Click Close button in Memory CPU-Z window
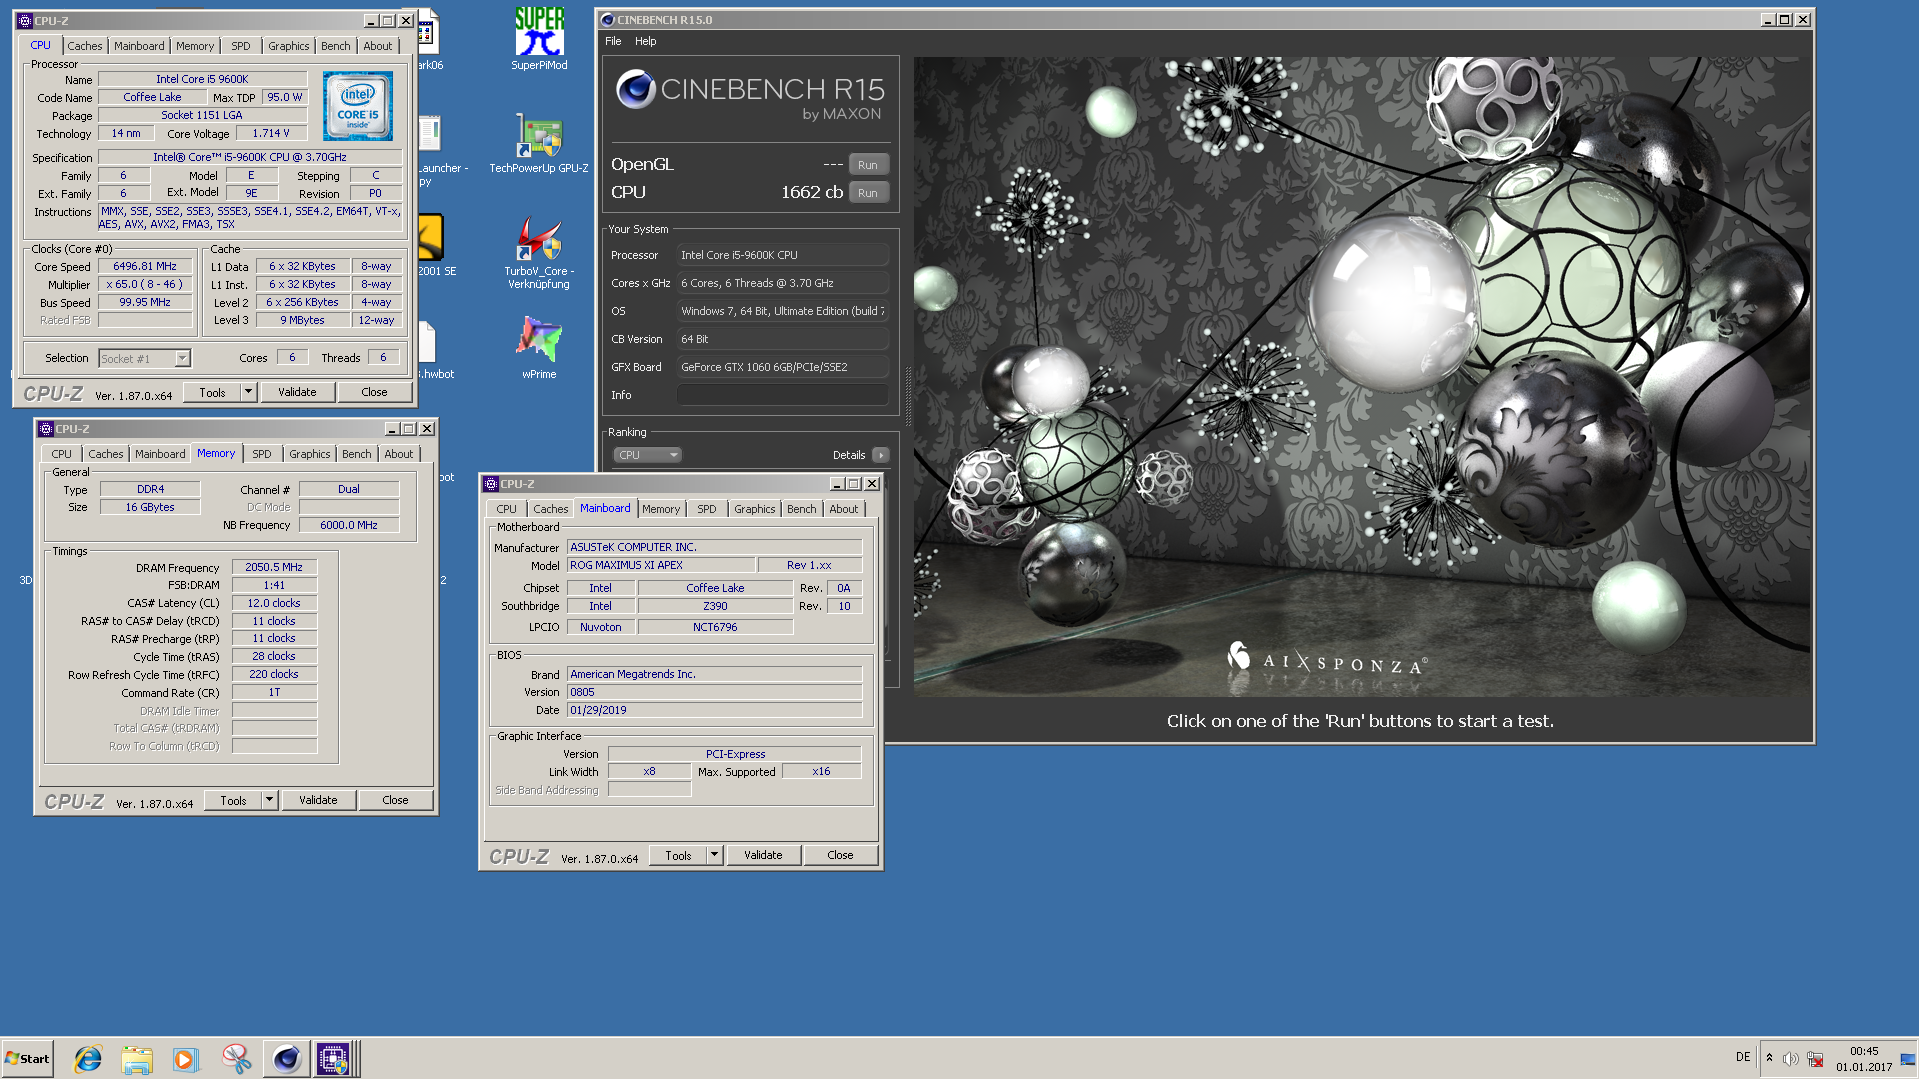Viewport: 1919px width, 1079px height. click(x=395, y=800)
